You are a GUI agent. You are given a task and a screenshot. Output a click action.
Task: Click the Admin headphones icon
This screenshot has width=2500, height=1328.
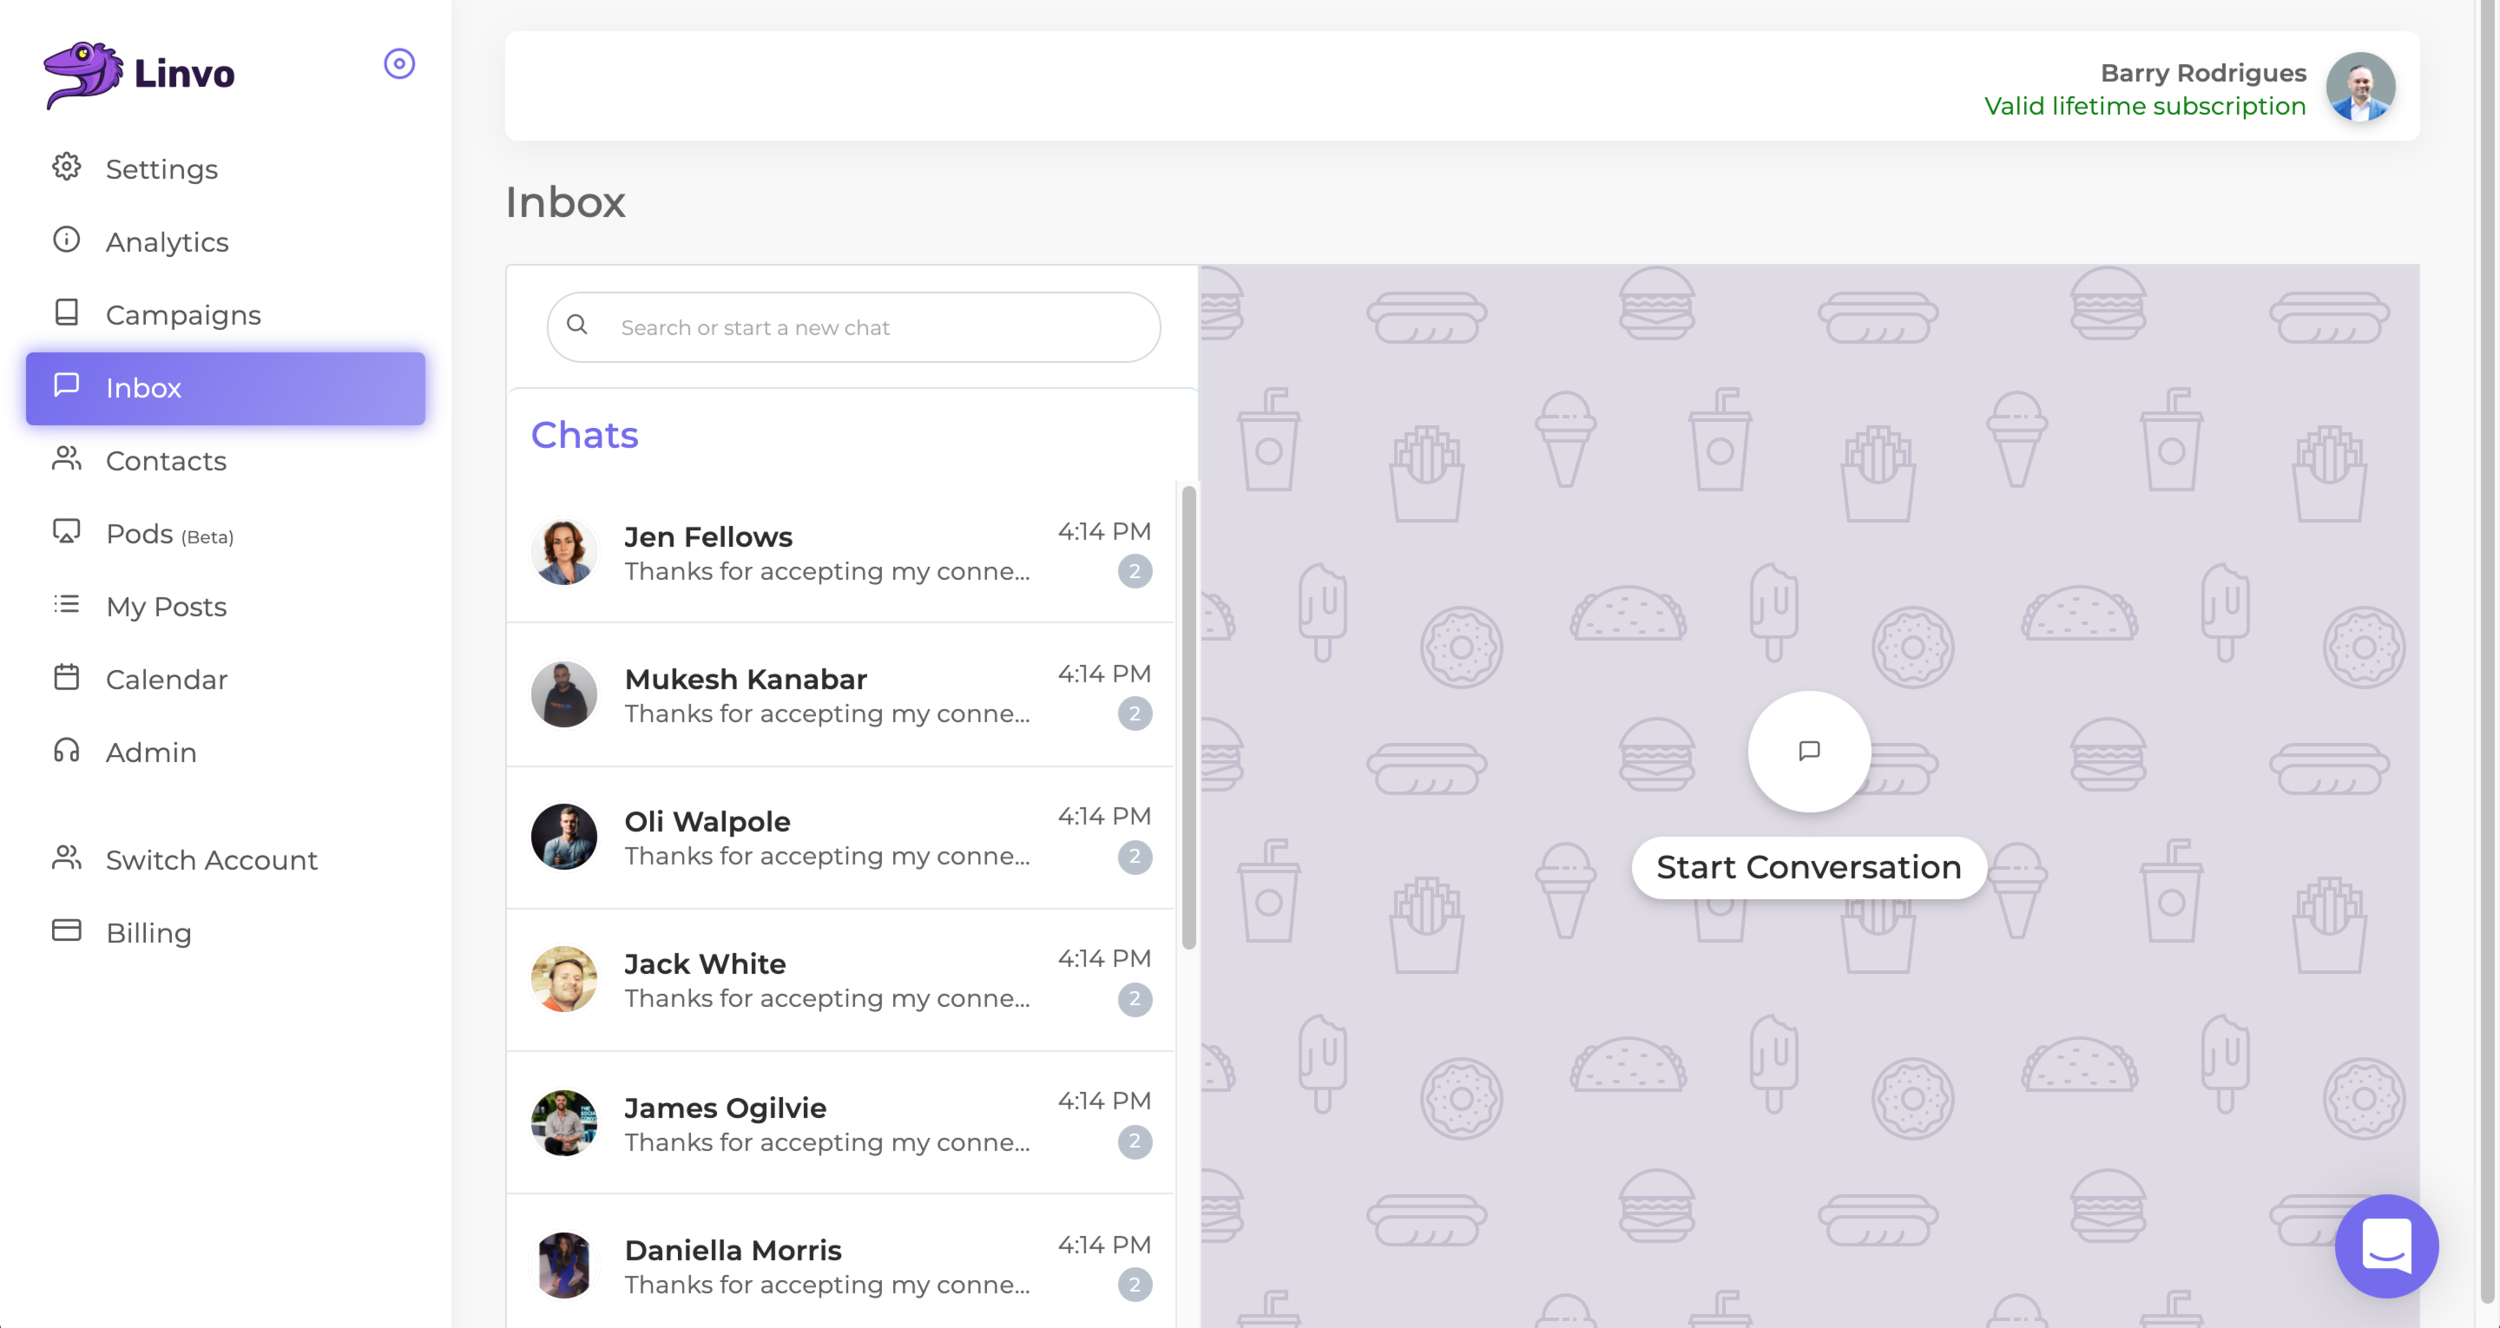coord(66,751)
